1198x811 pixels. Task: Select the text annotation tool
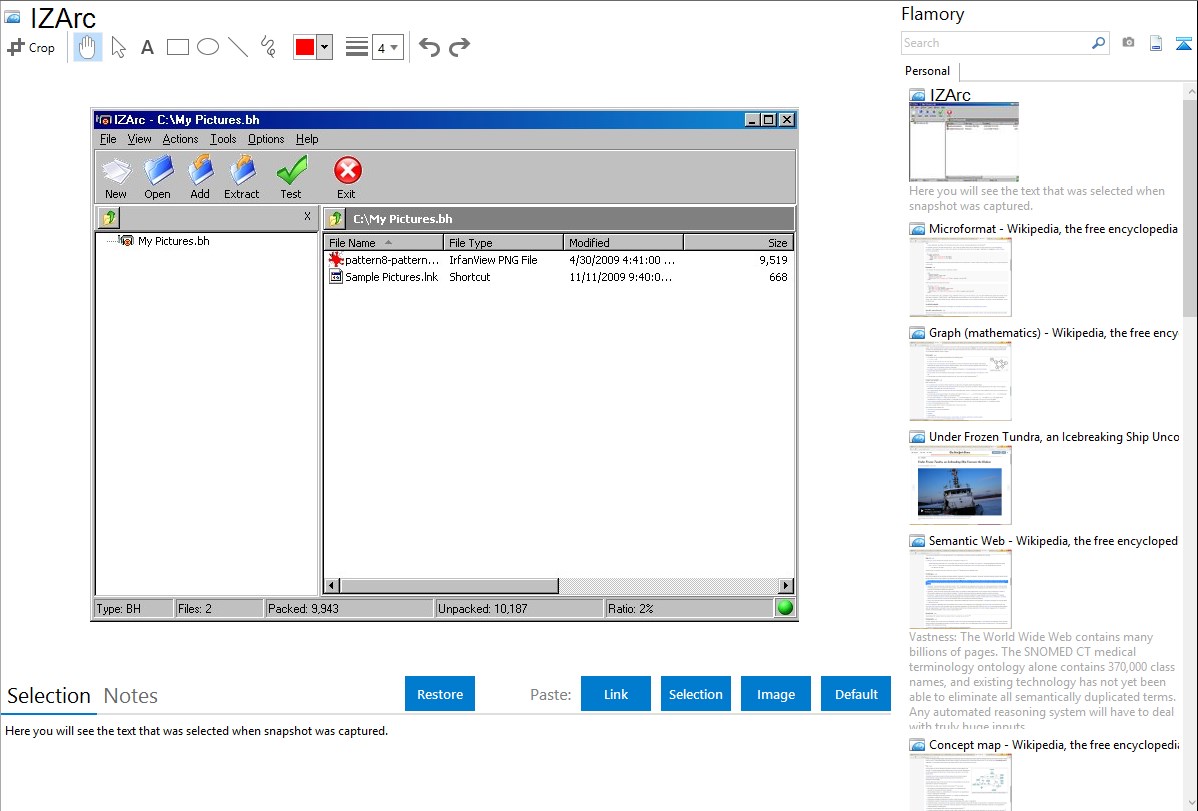(x=147, y=47)
